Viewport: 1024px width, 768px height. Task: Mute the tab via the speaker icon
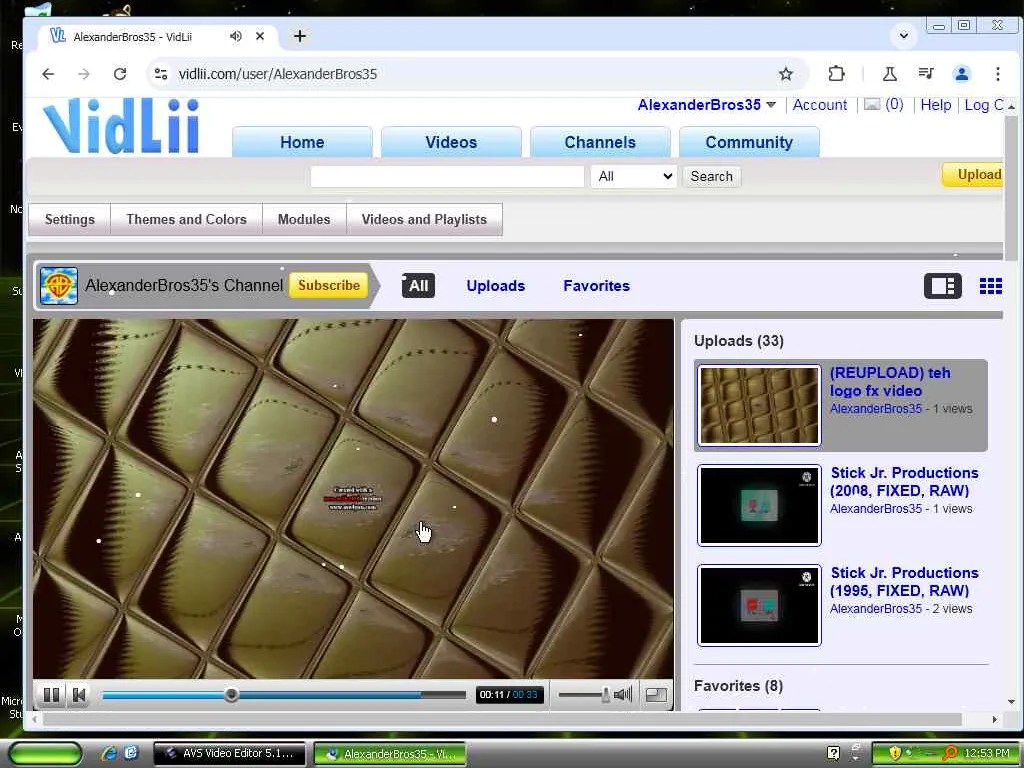pyautogui.click(x=235, y=37)
